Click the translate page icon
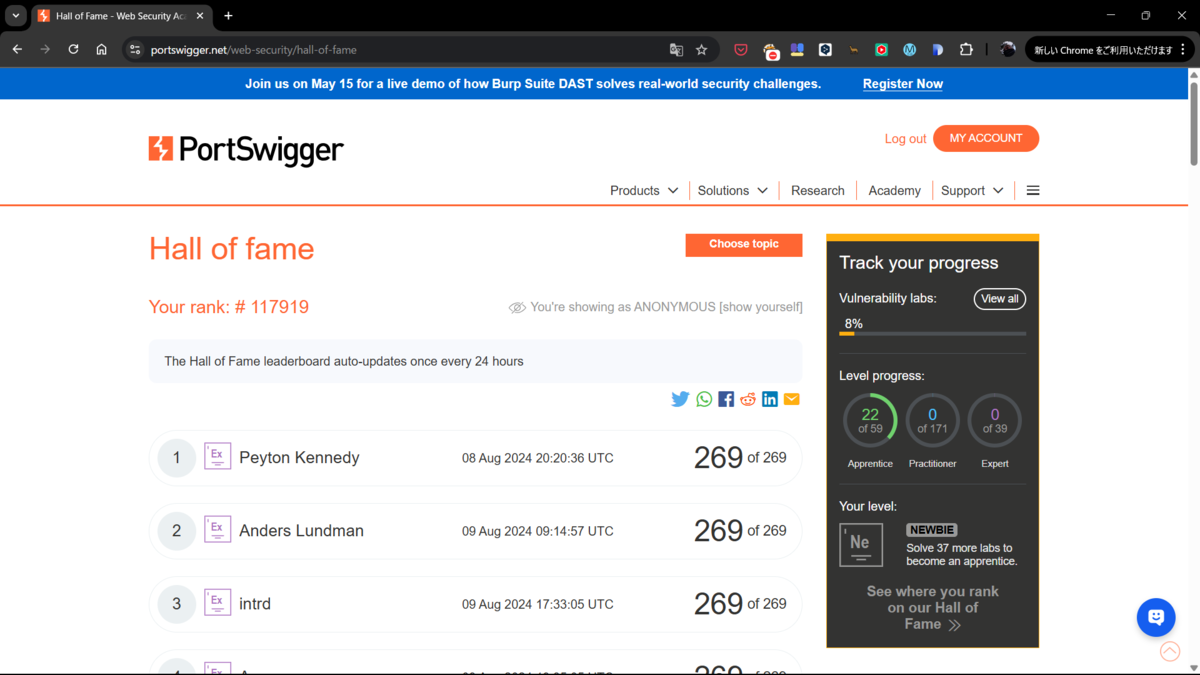Screen dimensions: 1200x675 [x=676, y=49]
